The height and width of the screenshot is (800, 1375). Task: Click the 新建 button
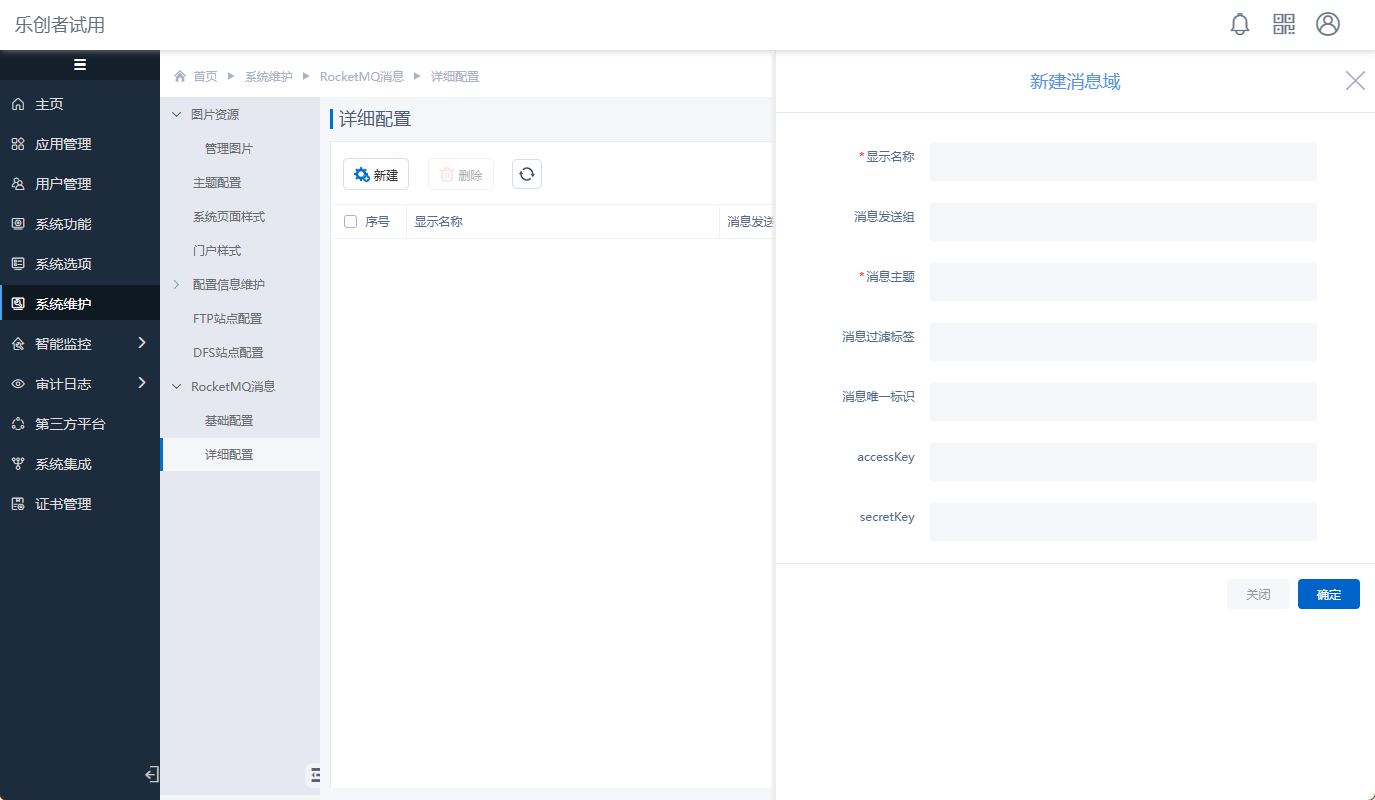pos(376,175)
